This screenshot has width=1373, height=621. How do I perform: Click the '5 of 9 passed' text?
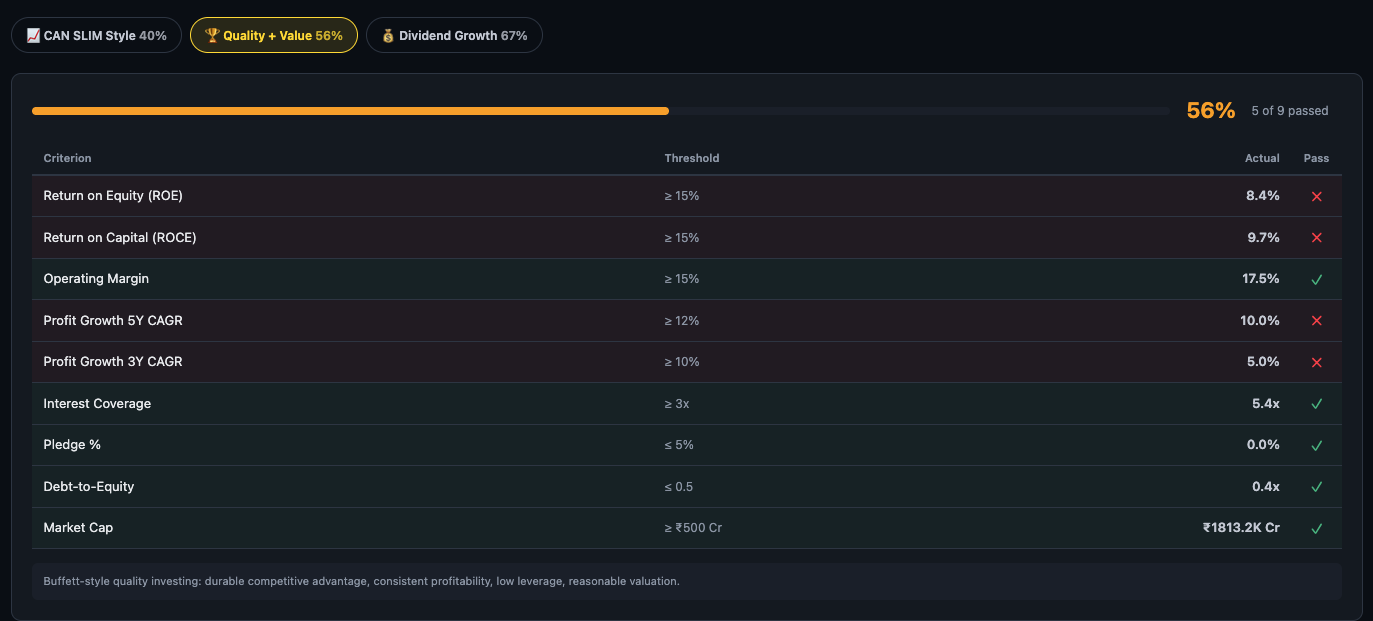click(x=1289, y=110)
